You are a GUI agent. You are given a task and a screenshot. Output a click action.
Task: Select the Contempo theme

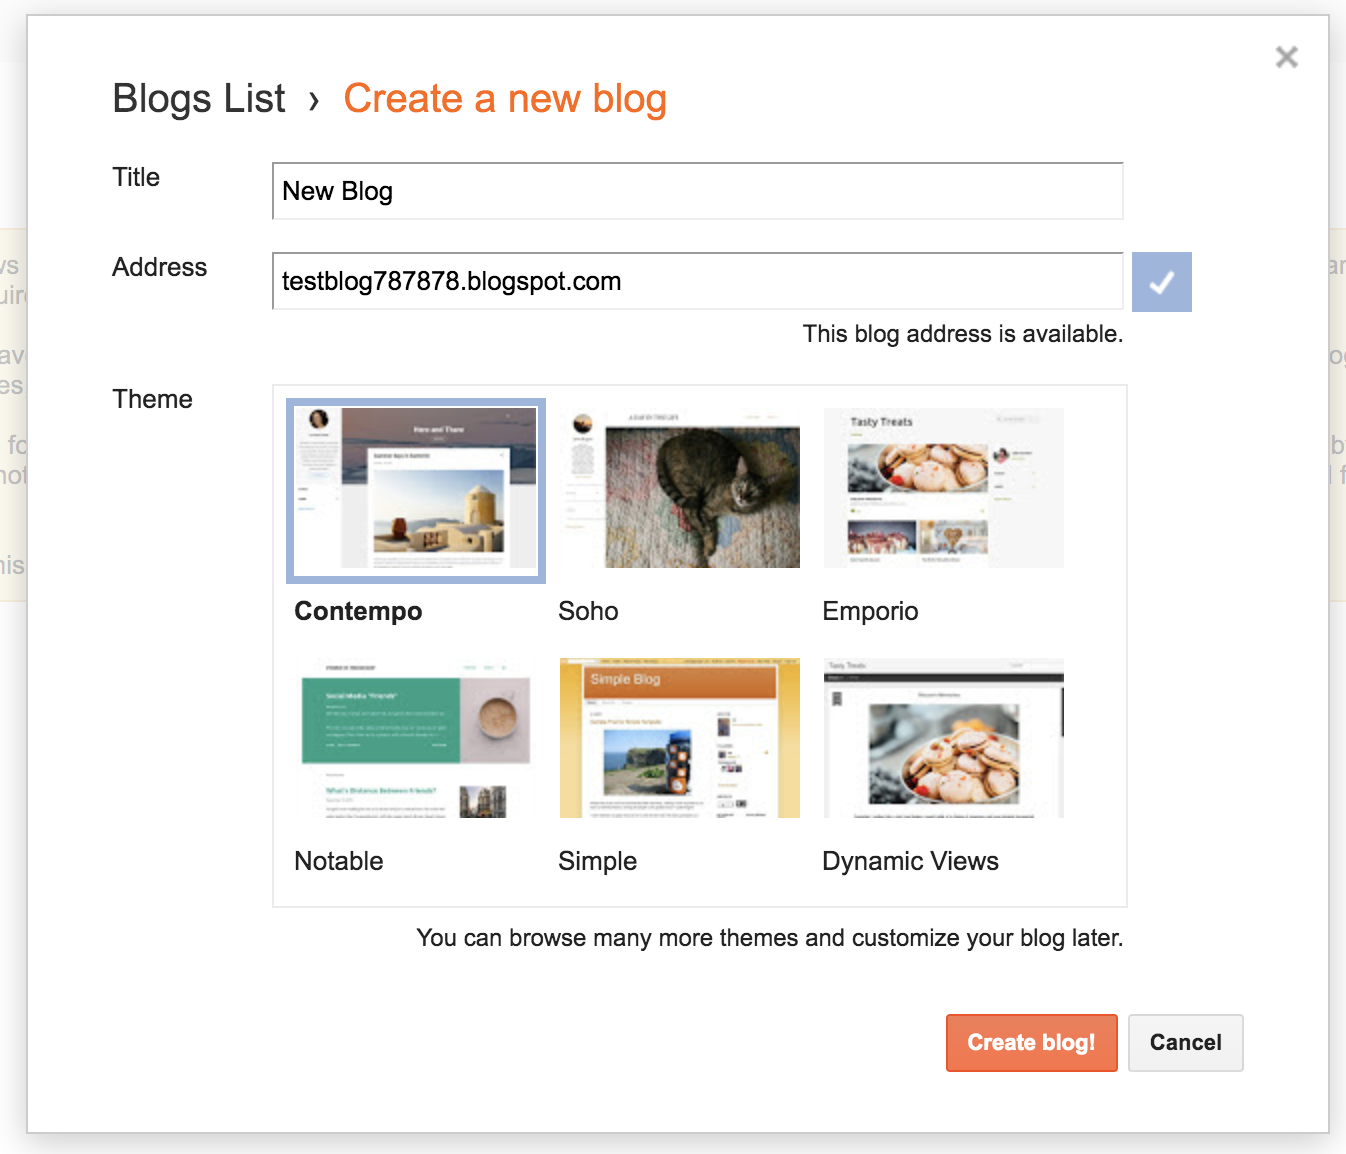[x=416, y=490]
